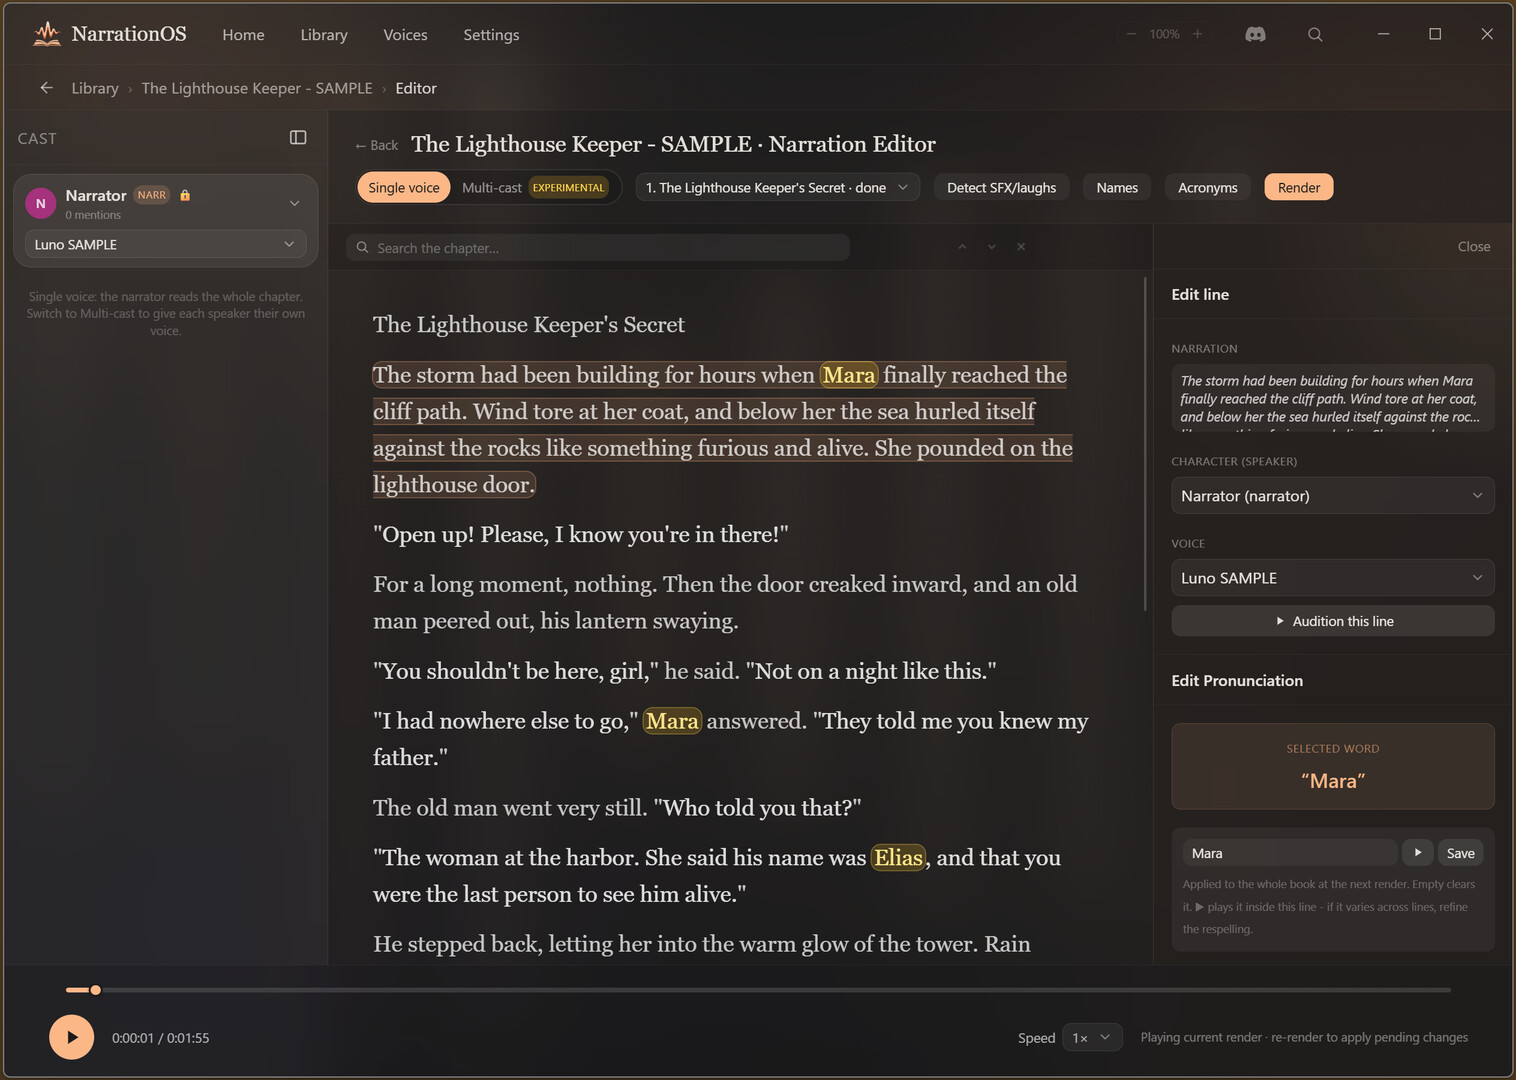This screenshot has height=1080, width=1516.
Task: Click the Library breadcrumb link
Action: click(x=95, y=88)
